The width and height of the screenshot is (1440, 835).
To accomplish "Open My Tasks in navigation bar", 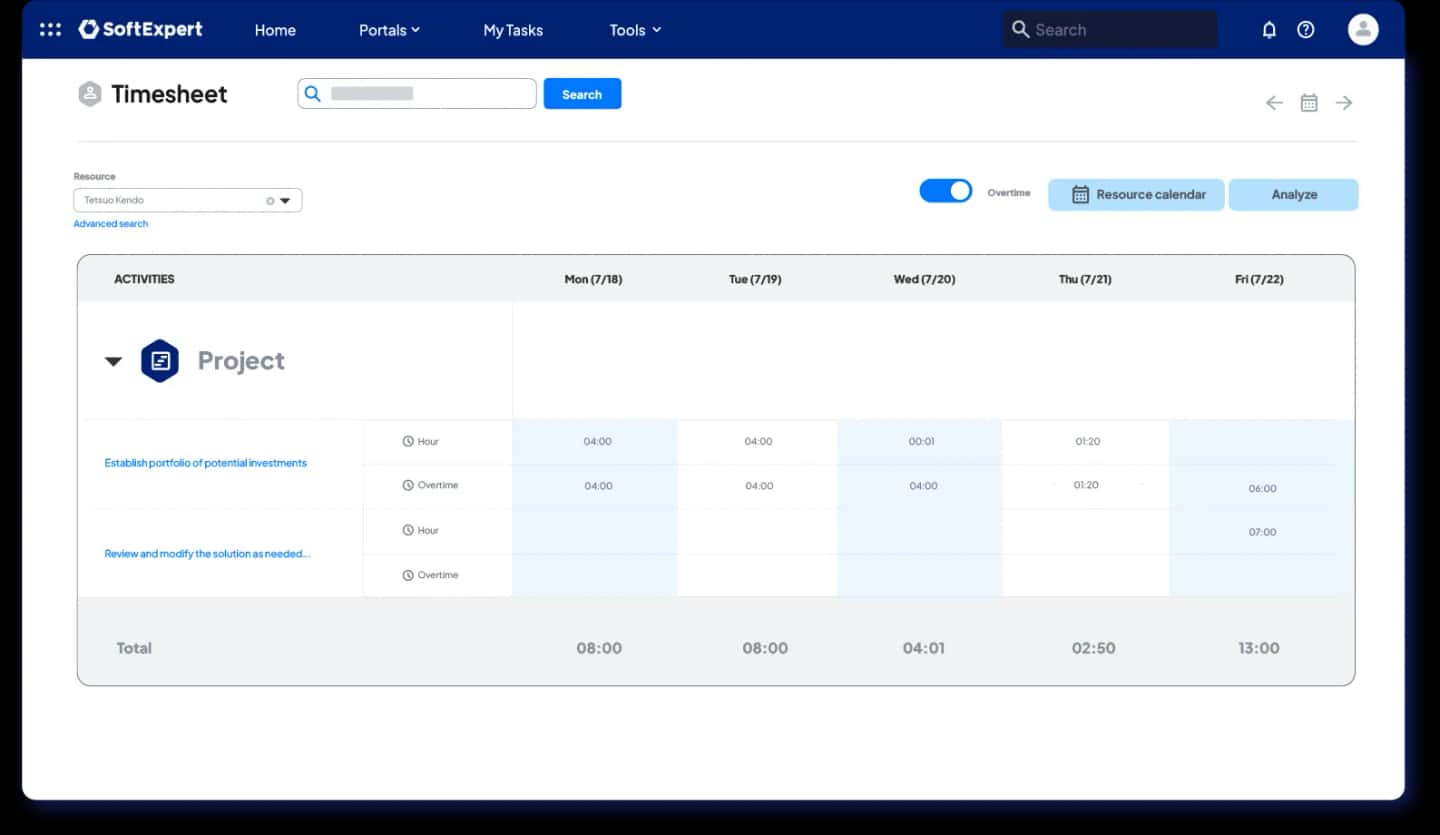I will pyautogui.click(x=513, y=30).
